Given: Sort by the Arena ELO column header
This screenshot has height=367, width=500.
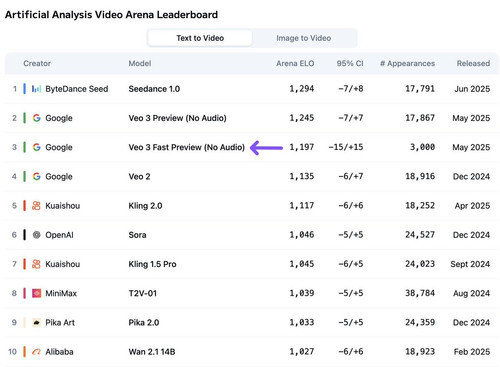Looking at the screenshot, I should (295, 63).
